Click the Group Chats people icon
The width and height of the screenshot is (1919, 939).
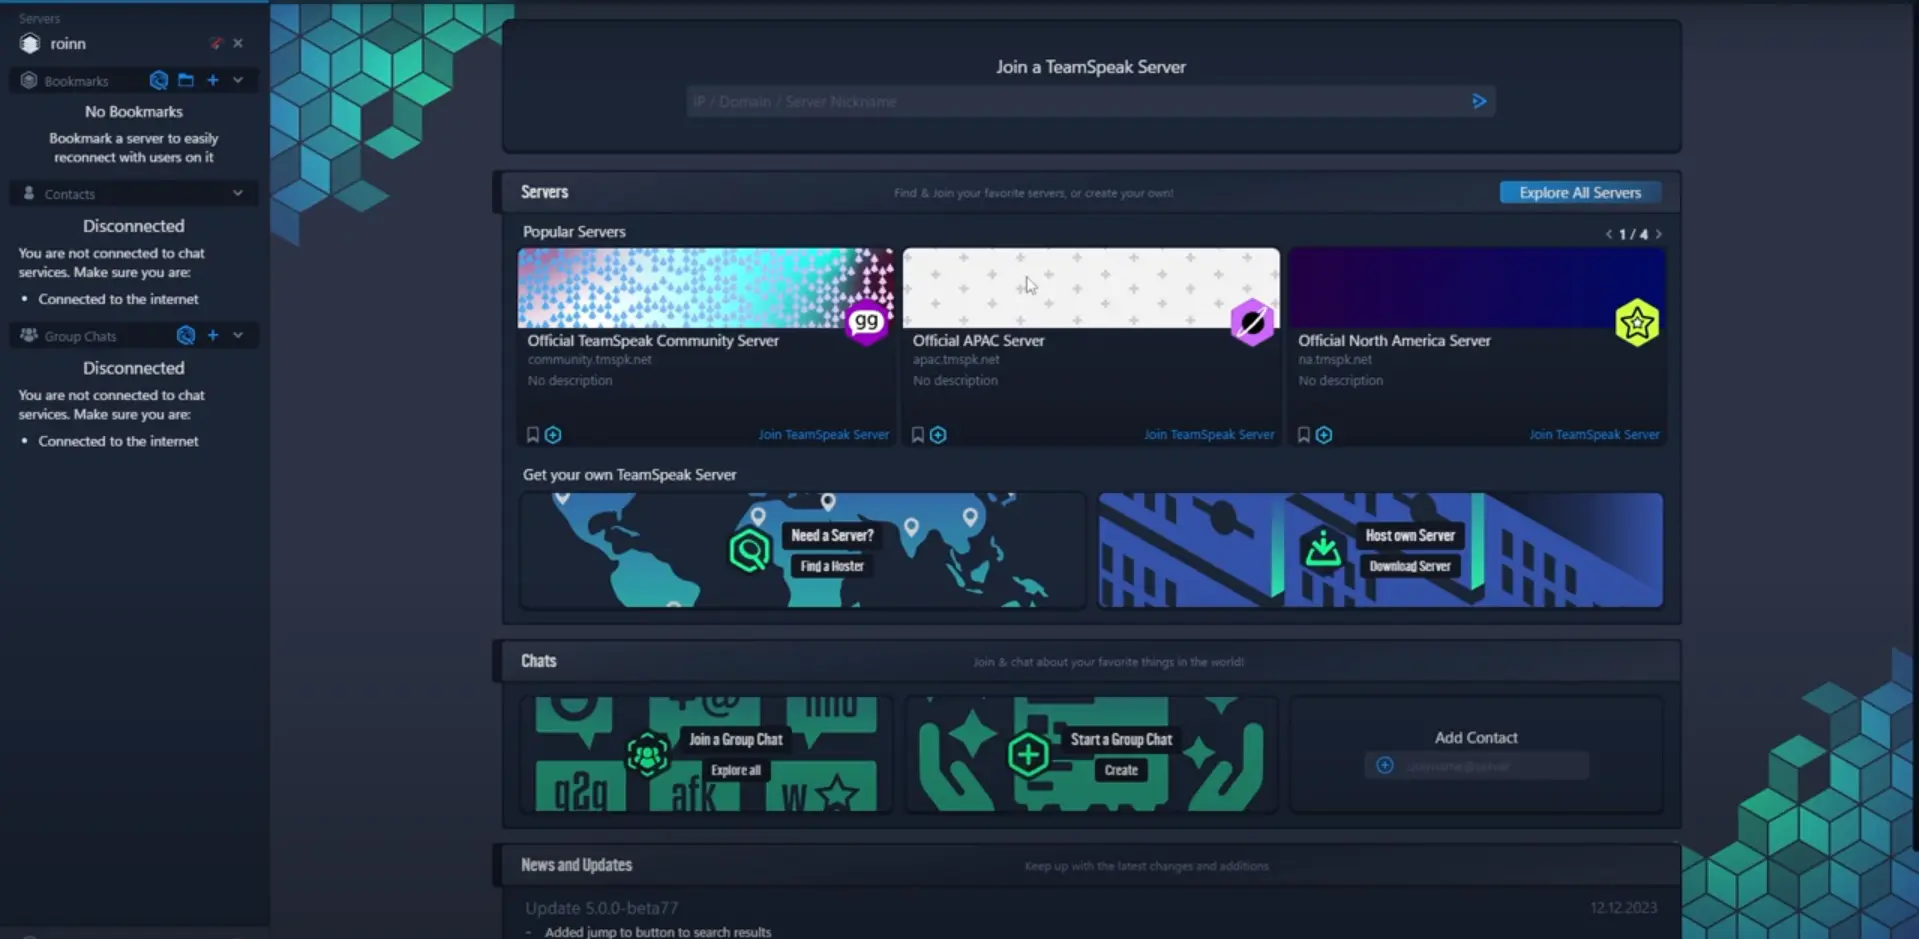click(x=29, y=335)
